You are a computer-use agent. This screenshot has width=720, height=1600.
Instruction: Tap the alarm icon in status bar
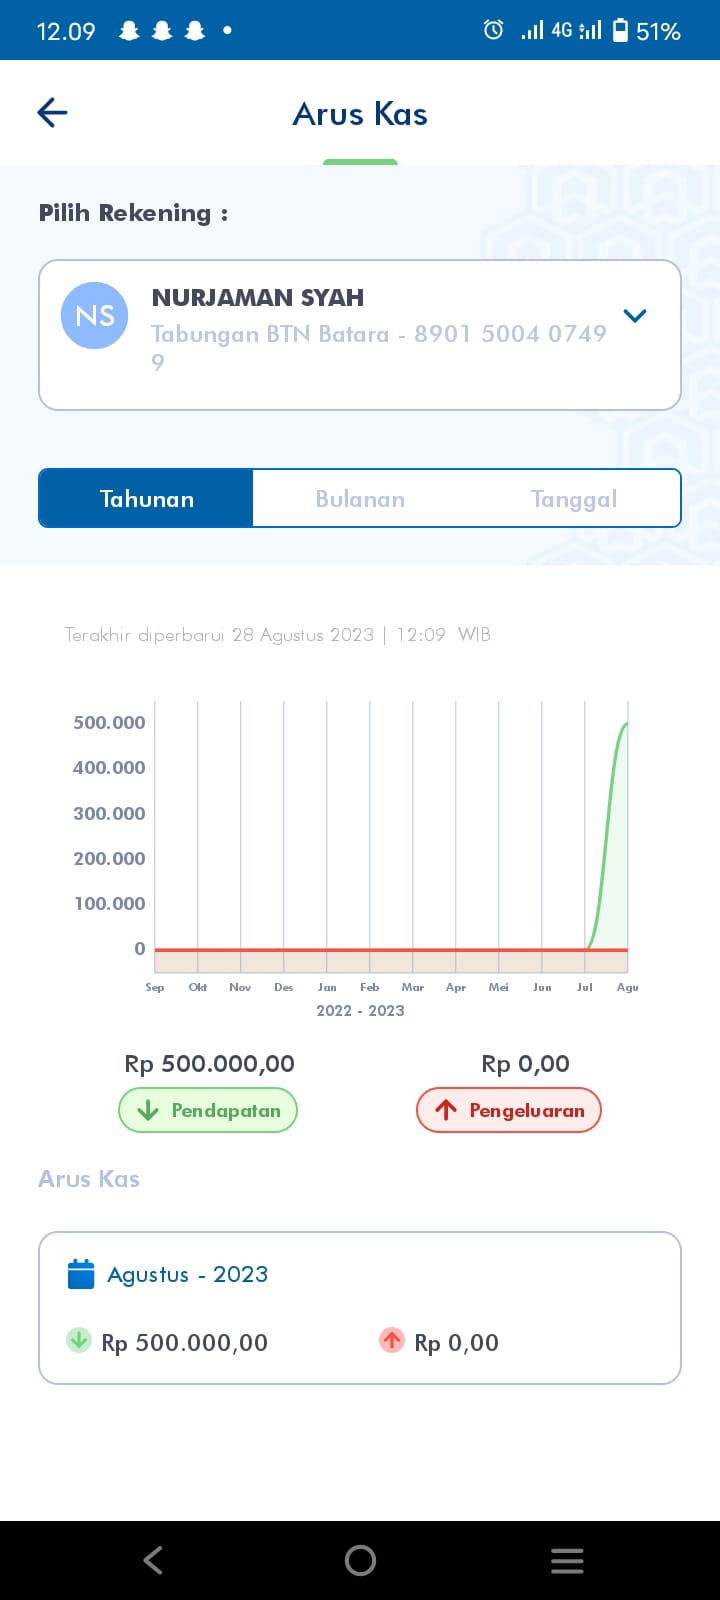[493, 30]
